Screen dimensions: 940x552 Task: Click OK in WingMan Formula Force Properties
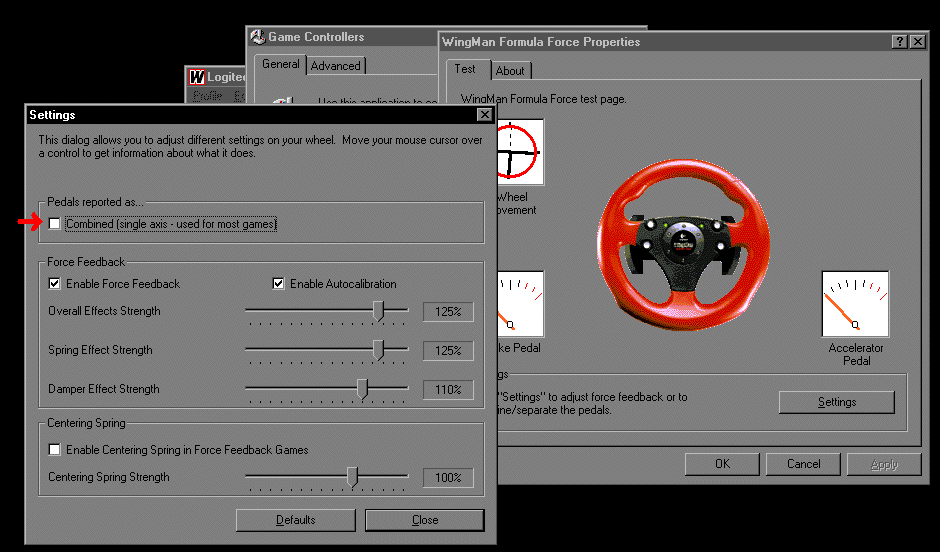click(x=722, y=464)
